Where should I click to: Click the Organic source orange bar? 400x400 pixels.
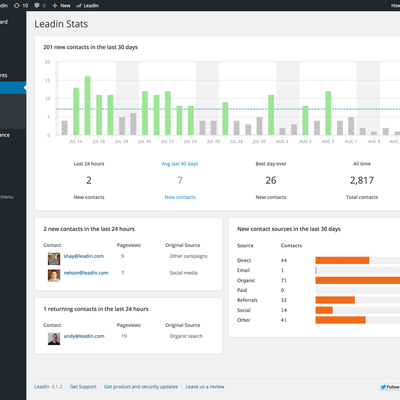pyautogui.click(x=358, y=280)
